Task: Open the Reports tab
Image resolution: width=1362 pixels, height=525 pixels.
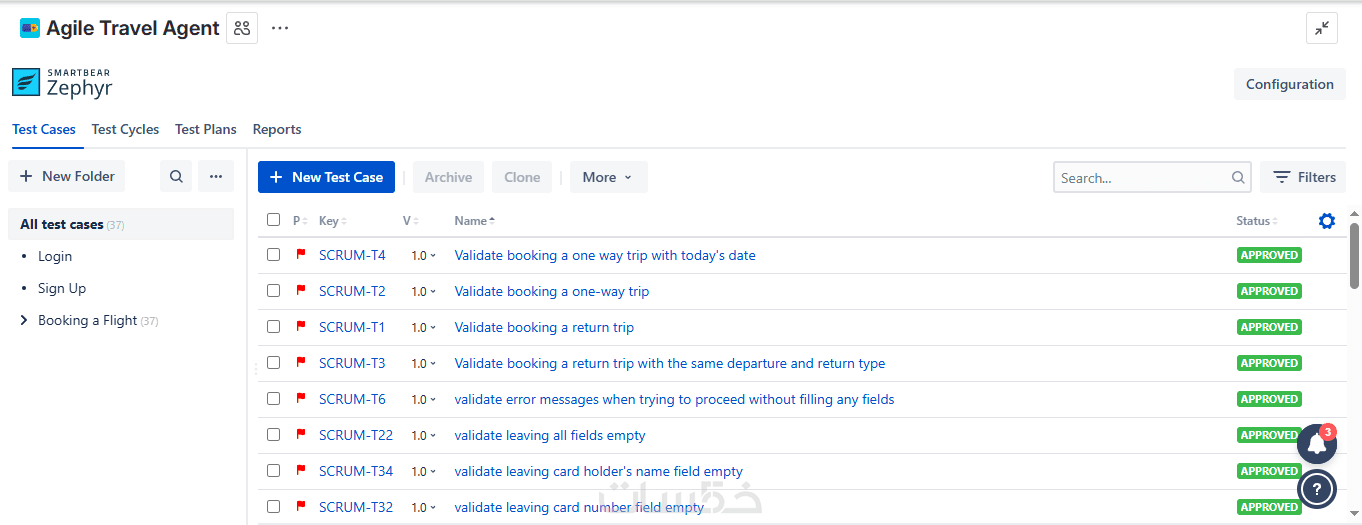Action: click(x=277, y=129)
